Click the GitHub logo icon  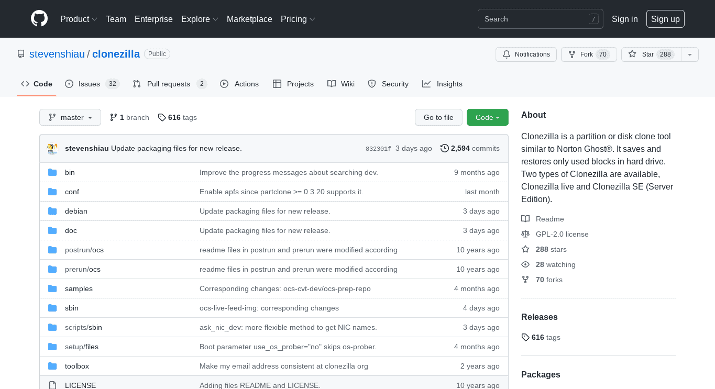tap(39, 19)
